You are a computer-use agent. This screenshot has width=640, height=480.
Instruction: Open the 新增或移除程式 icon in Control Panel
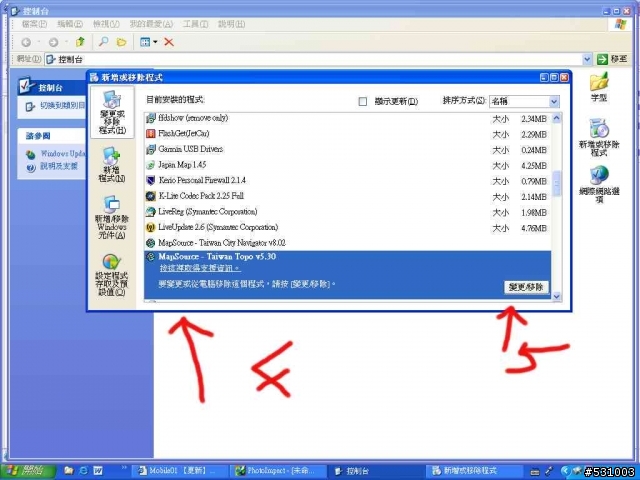599,137
